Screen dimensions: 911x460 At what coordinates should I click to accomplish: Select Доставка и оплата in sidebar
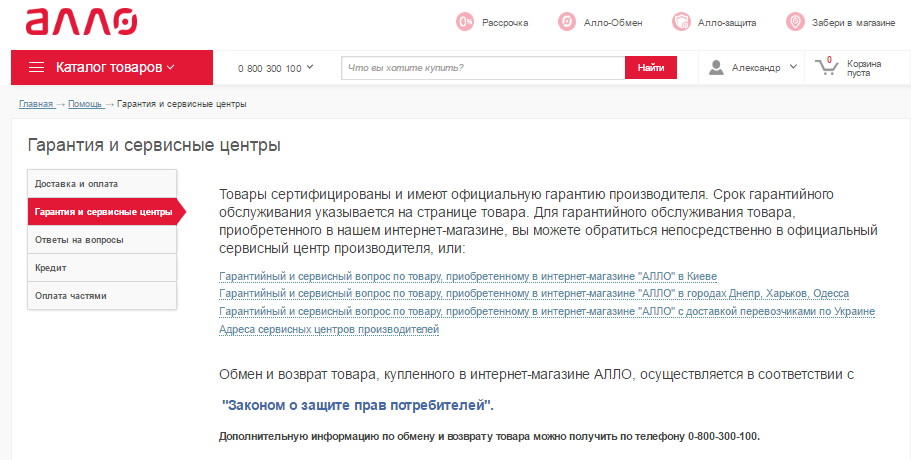click(101, 184)
